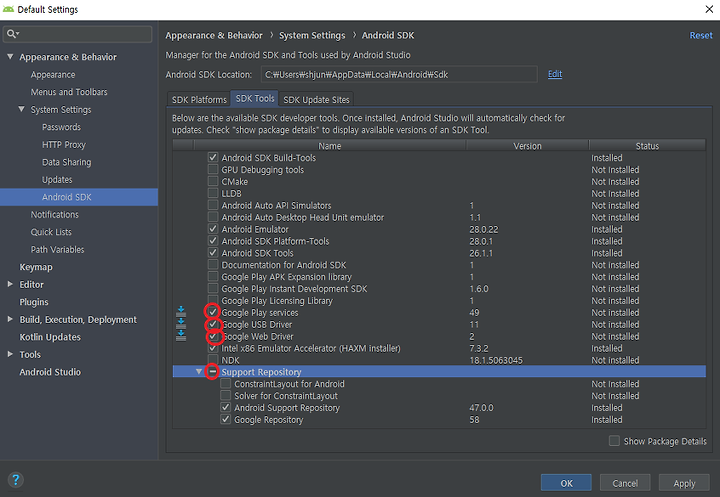Uncheck Google Repository
Screen dimensions: 720x497
click(225, 419)
